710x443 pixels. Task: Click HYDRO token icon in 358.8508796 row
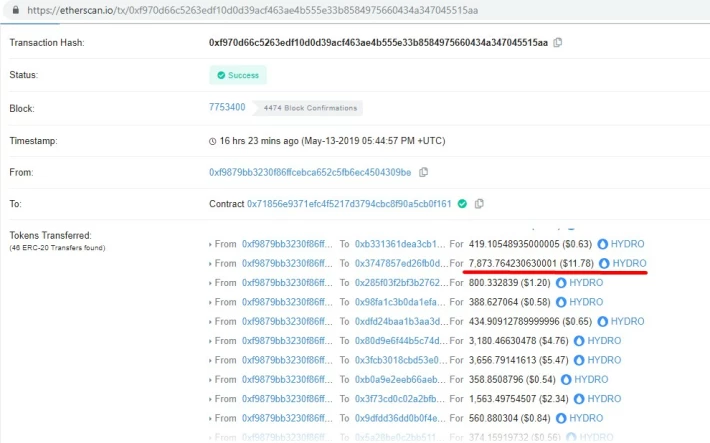tap(566, 380)
